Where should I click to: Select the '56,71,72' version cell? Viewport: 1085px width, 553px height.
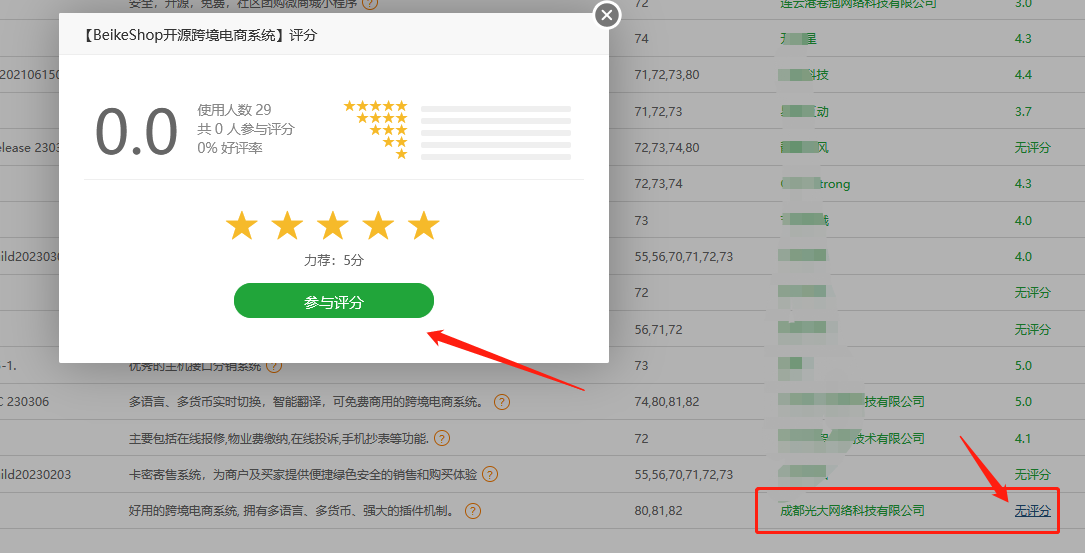(658, 329)
